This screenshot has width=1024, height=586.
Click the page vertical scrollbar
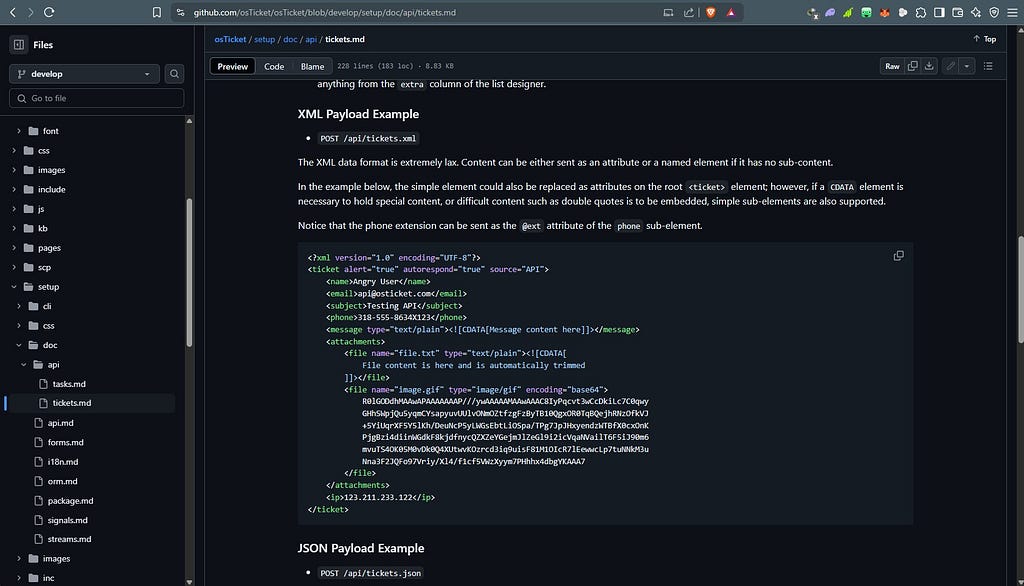click(x=1021, y=289)
